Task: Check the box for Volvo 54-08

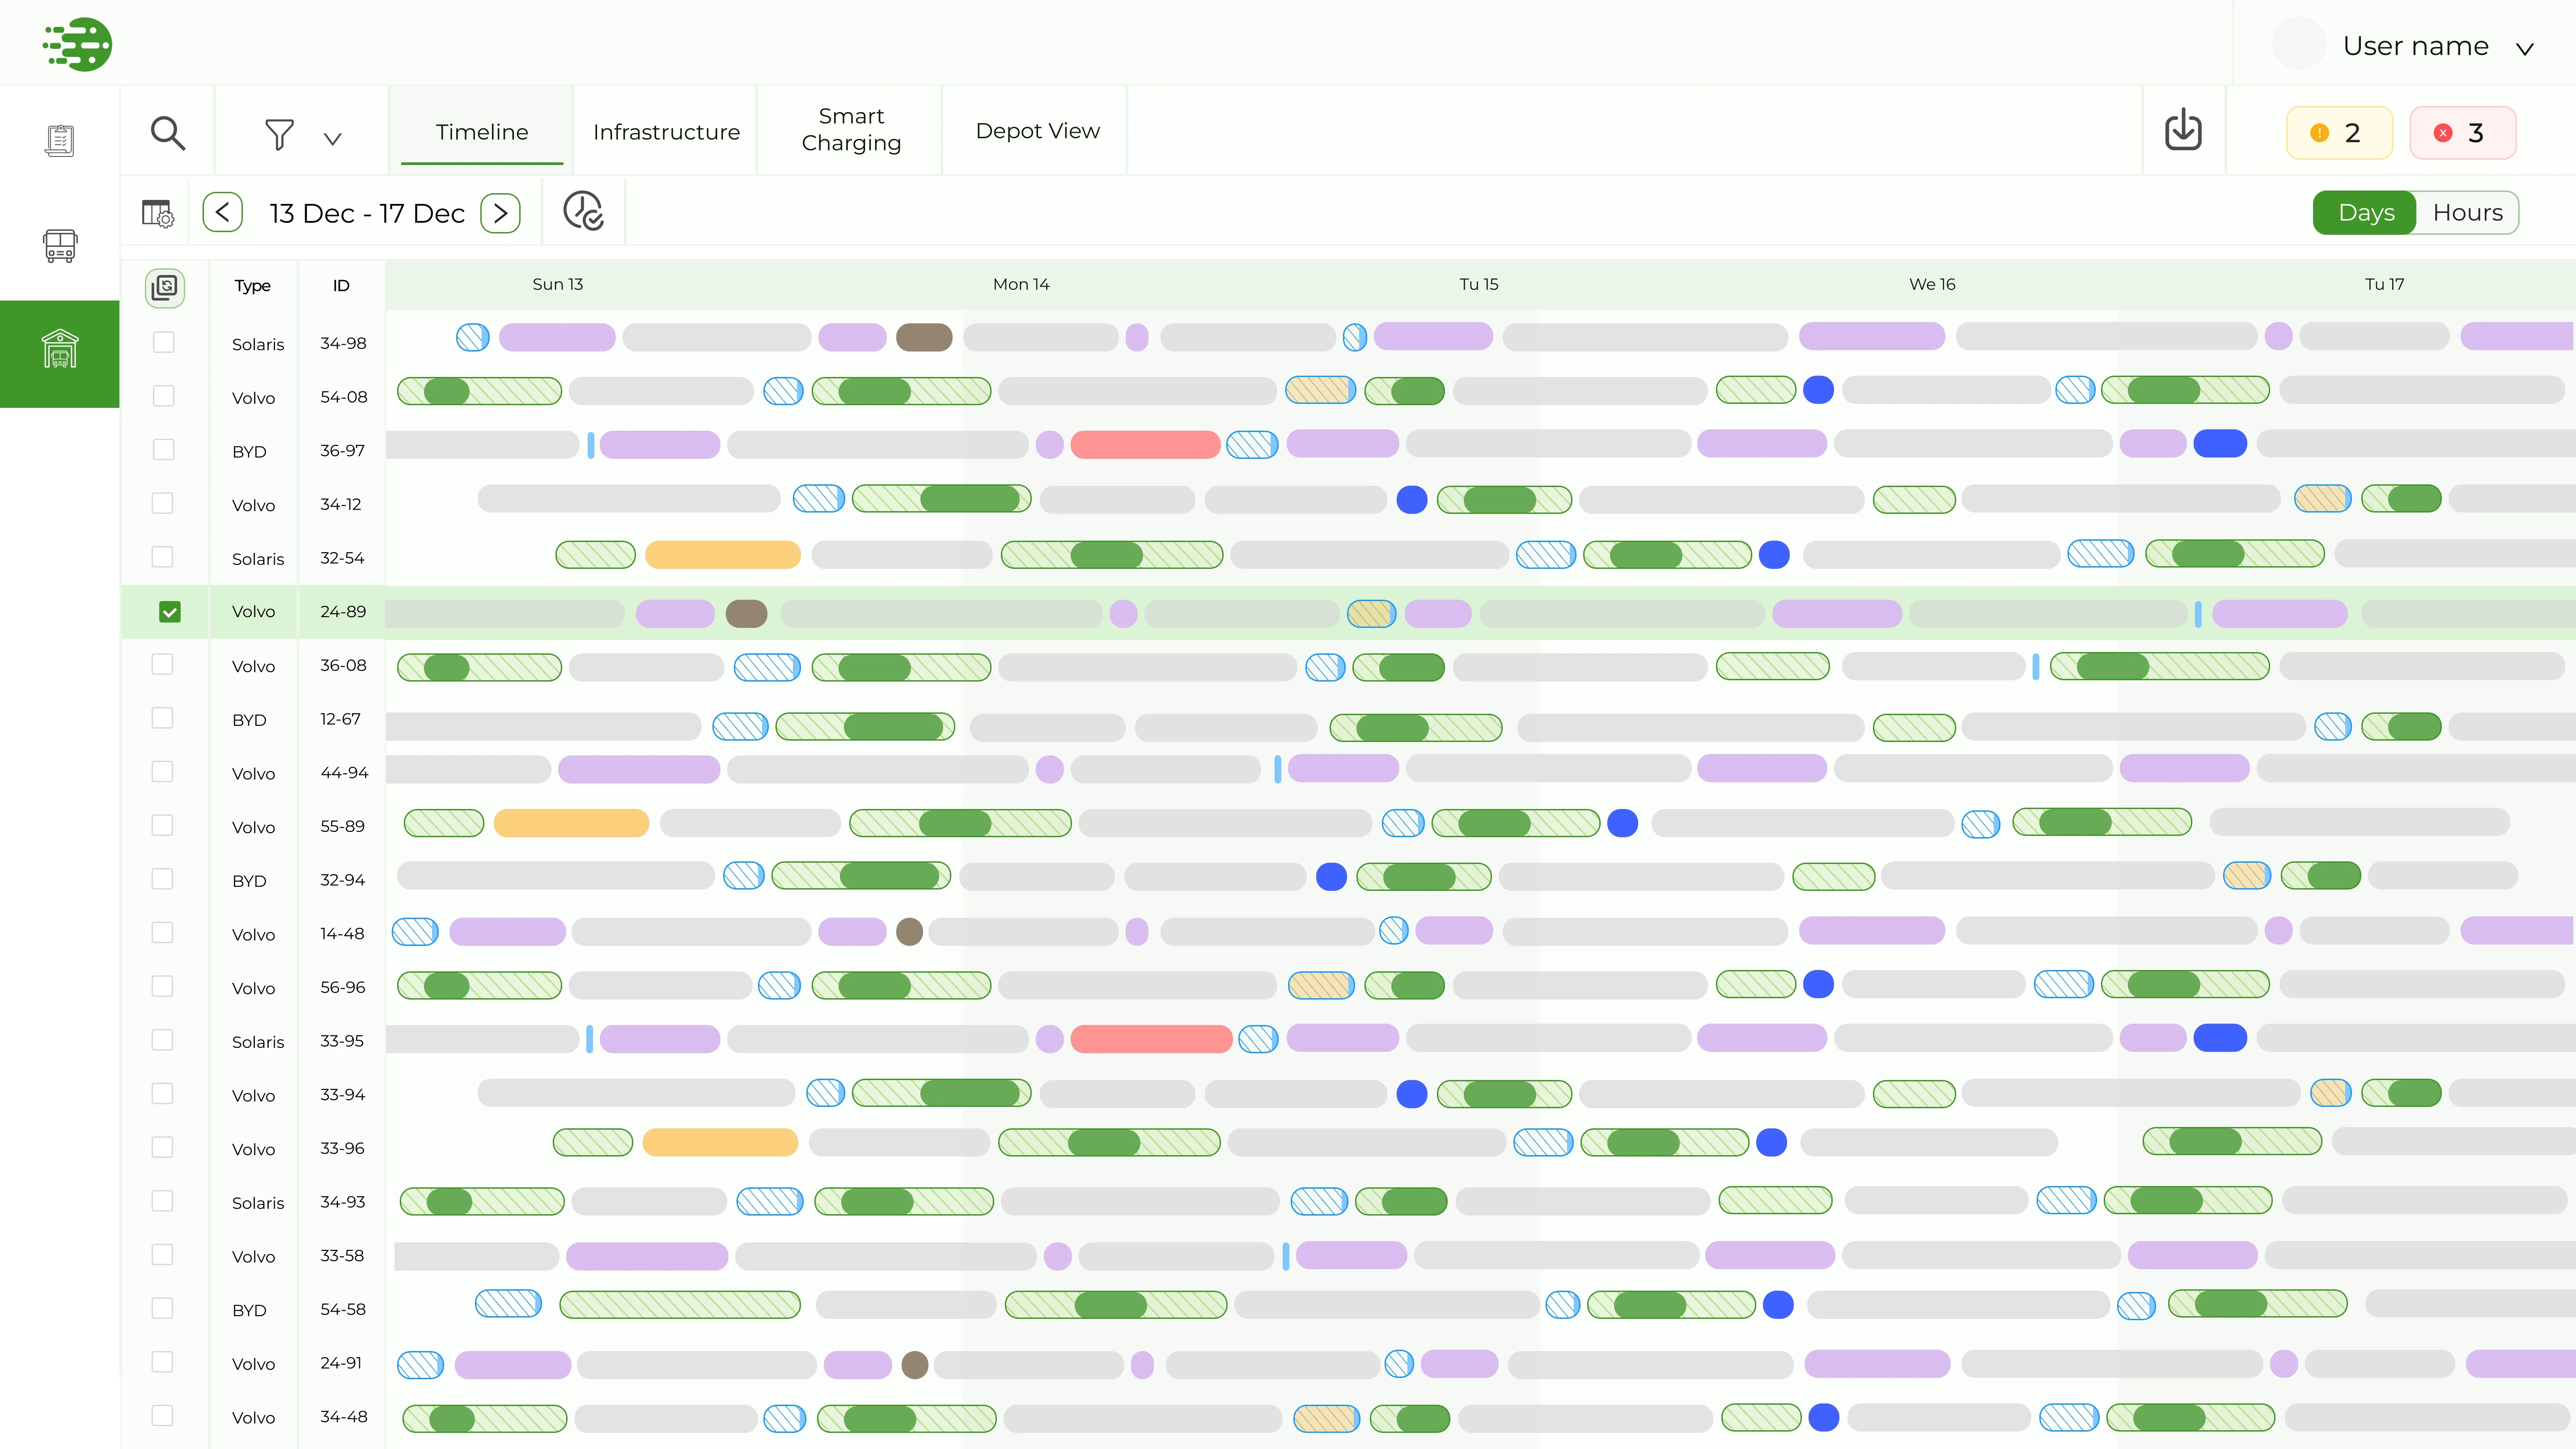Action: click(163, 396)
